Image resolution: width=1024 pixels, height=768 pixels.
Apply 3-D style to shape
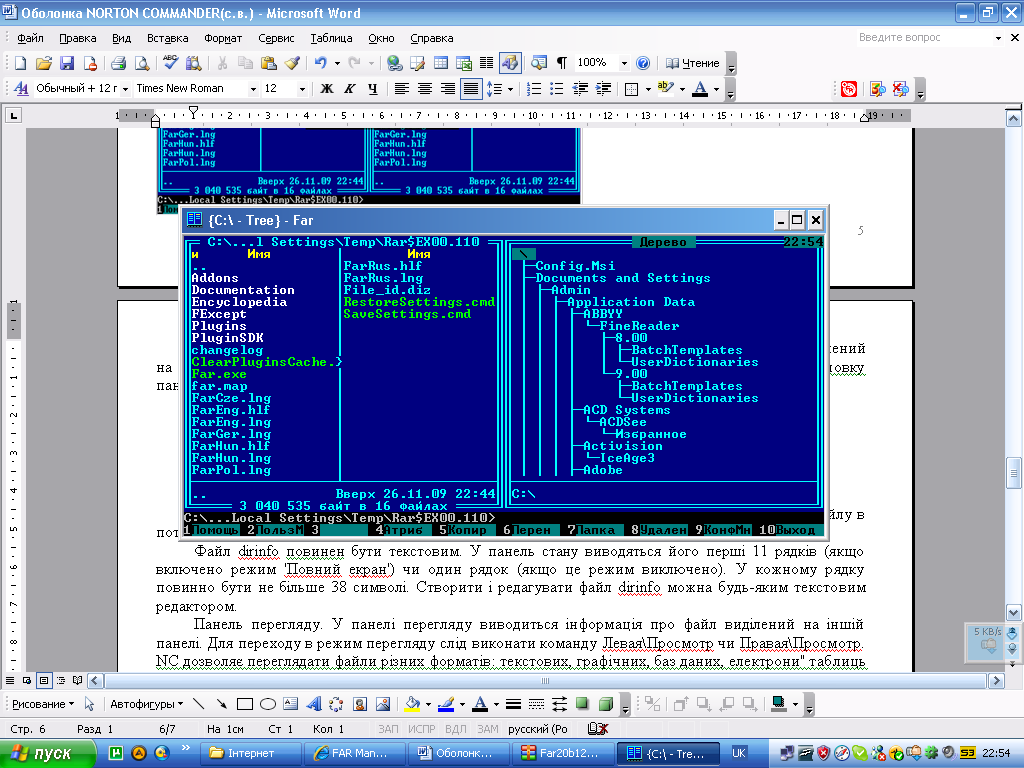(605, 704)
